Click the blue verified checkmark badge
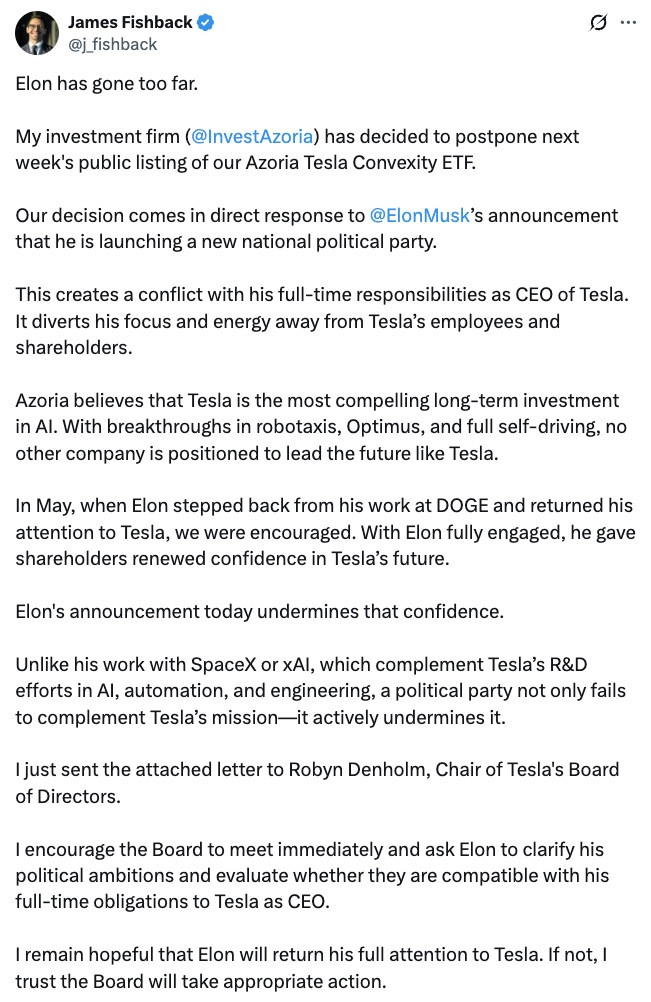Viewport: 651px width, 1002px height. (x=205, y=22)
